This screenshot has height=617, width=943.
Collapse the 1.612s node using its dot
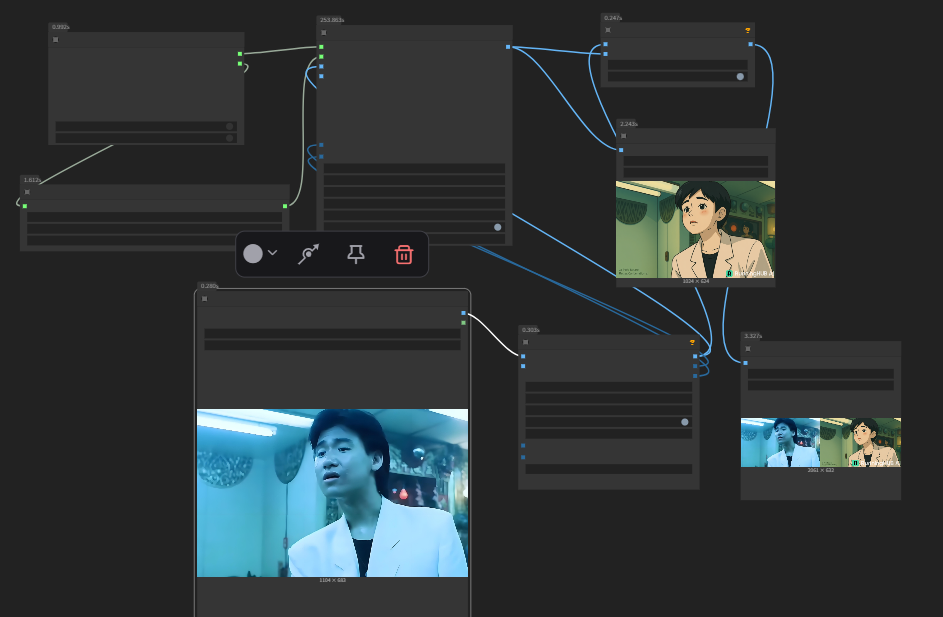pyautogui.click(x=27, y=192)
